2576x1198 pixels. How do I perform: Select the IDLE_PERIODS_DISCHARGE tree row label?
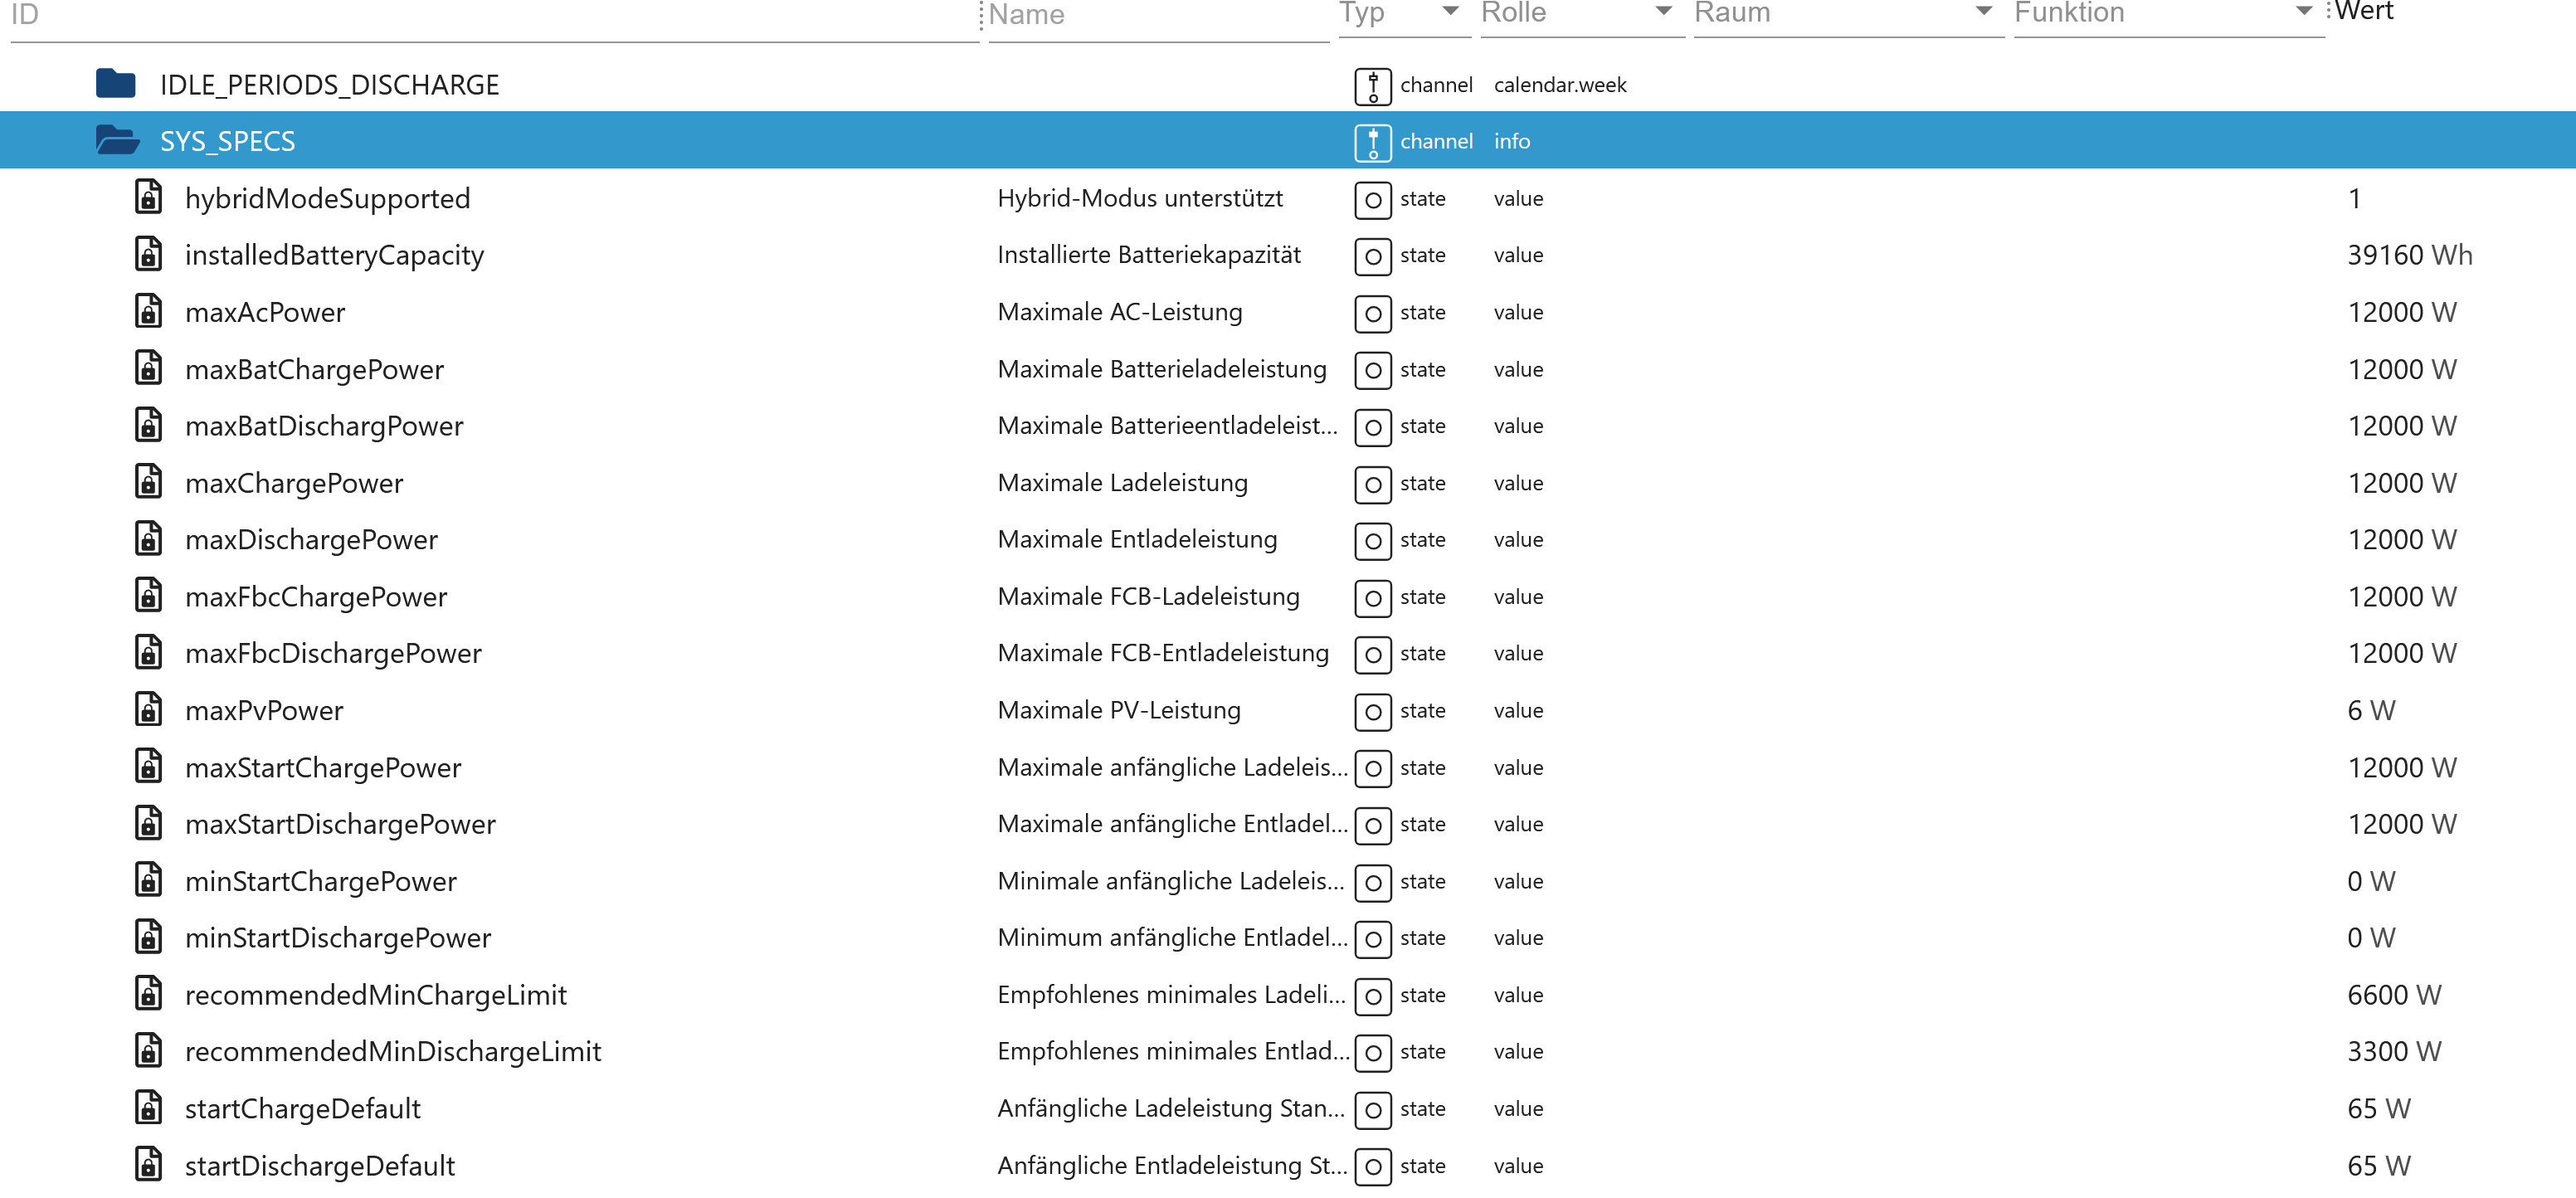point(330,85)
